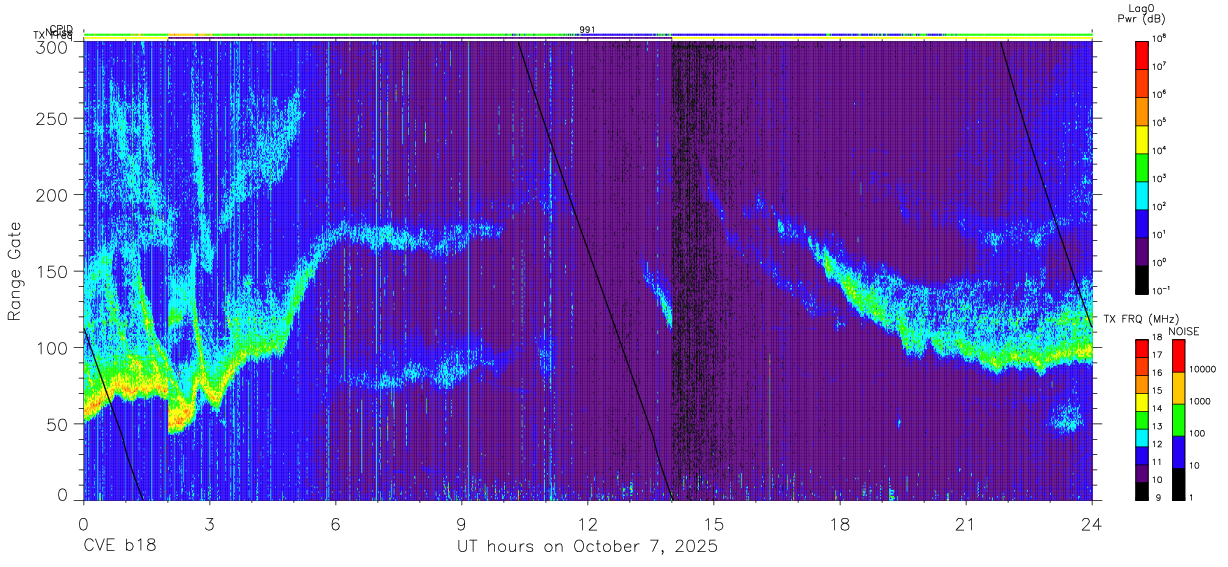Click the 6 tick on UT hours axis

(336, 524)
